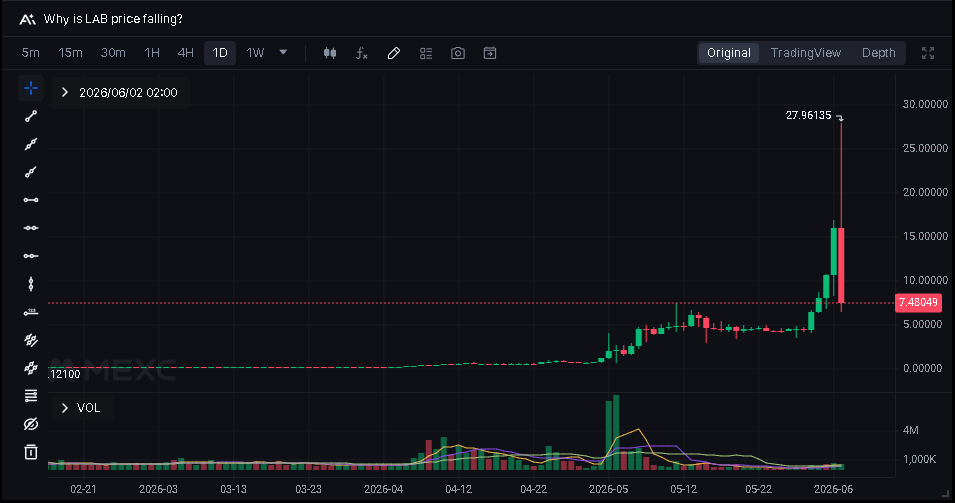This screenshot has height=503, width=955.
Task: Click the 27.96135 high price label
Action: point(808,115)
